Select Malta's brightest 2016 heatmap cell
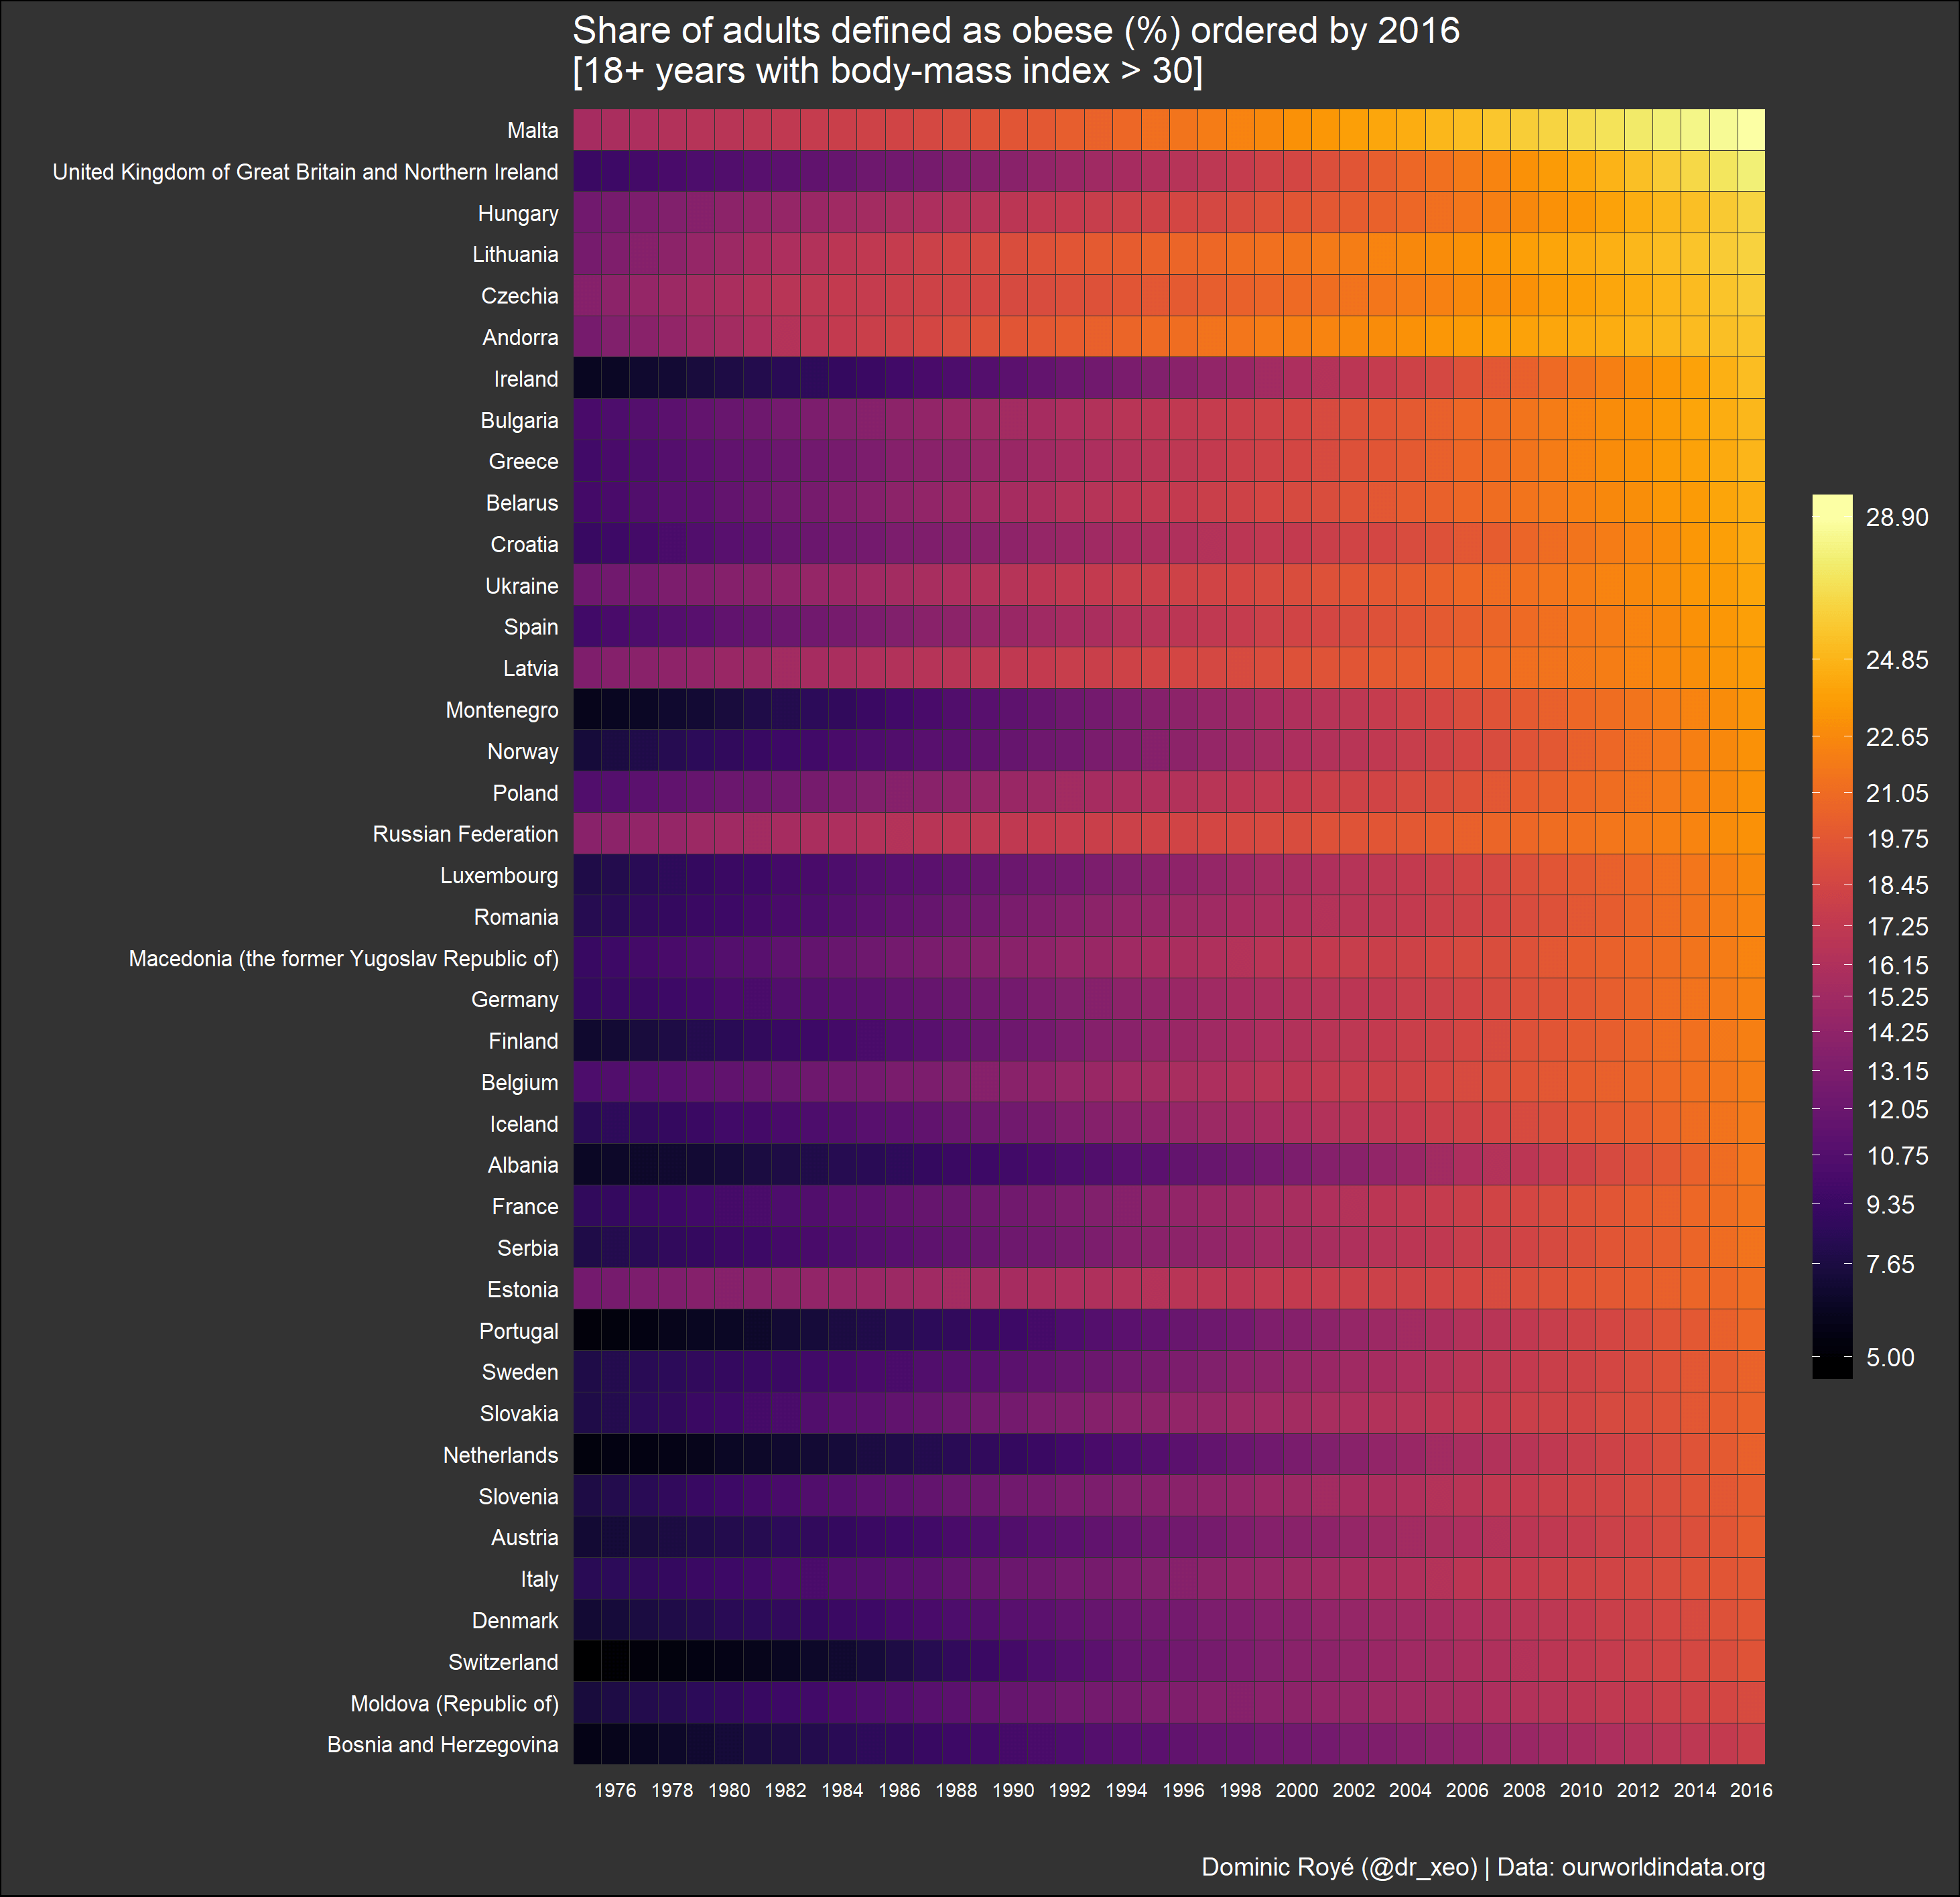 [x=1750, y=130]
